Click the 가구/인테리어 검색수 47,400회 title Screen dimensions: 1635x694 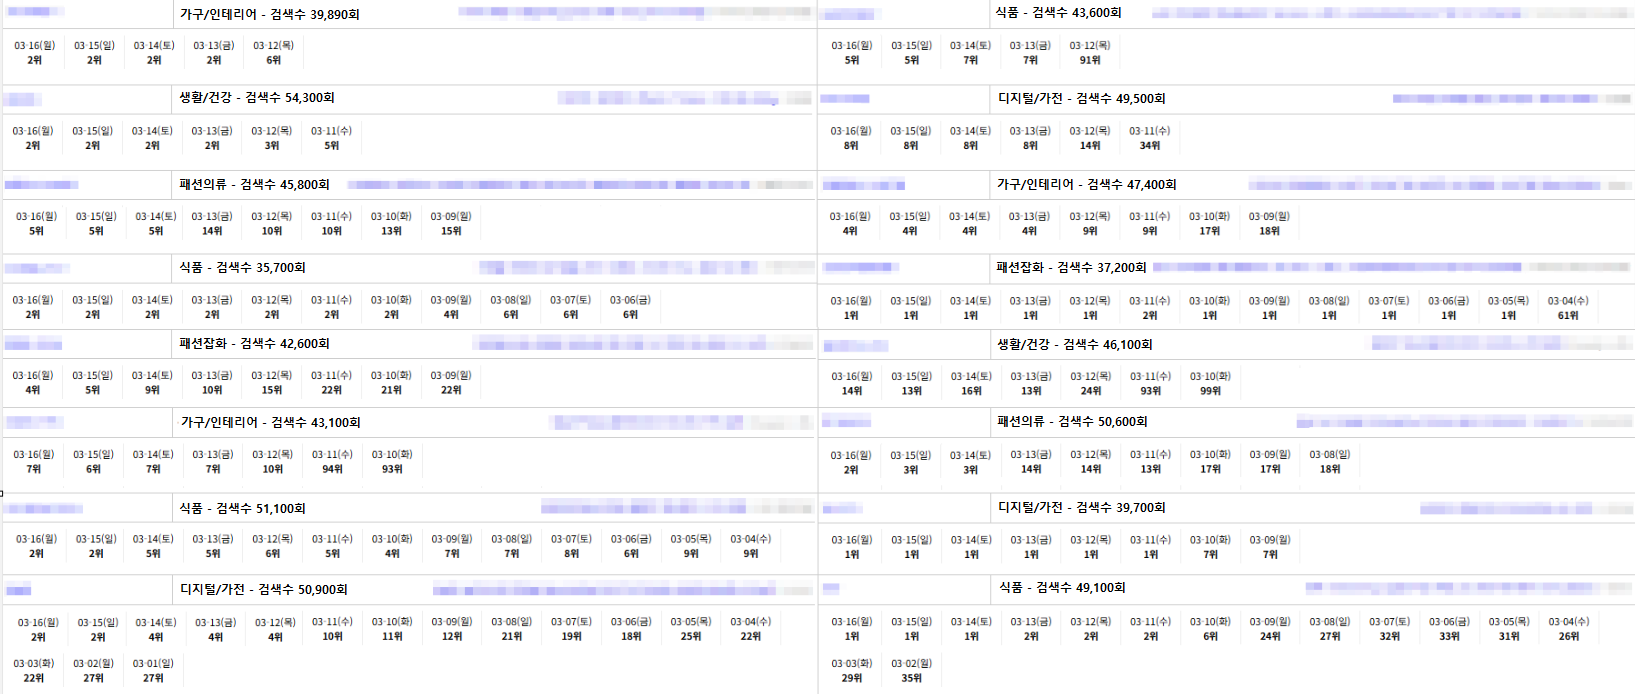tap(1086, 184)
